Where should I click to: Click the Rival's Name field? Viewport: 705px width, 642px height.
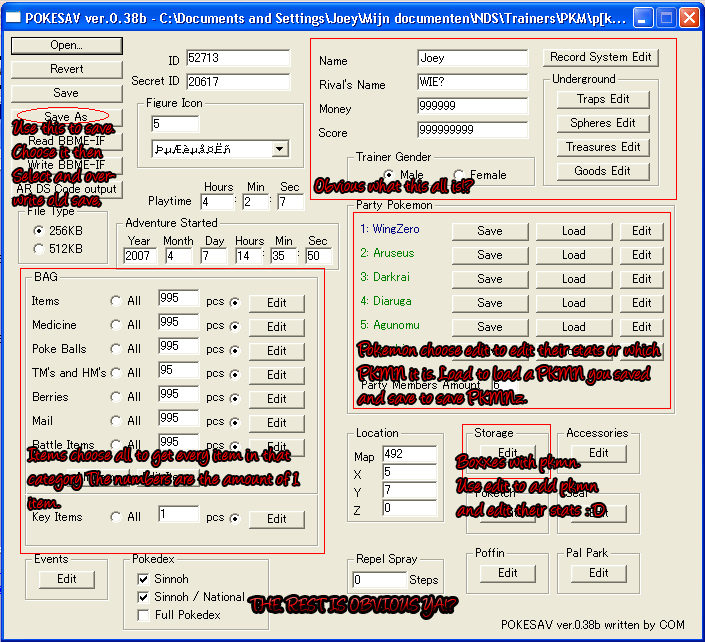click(472, 82)
